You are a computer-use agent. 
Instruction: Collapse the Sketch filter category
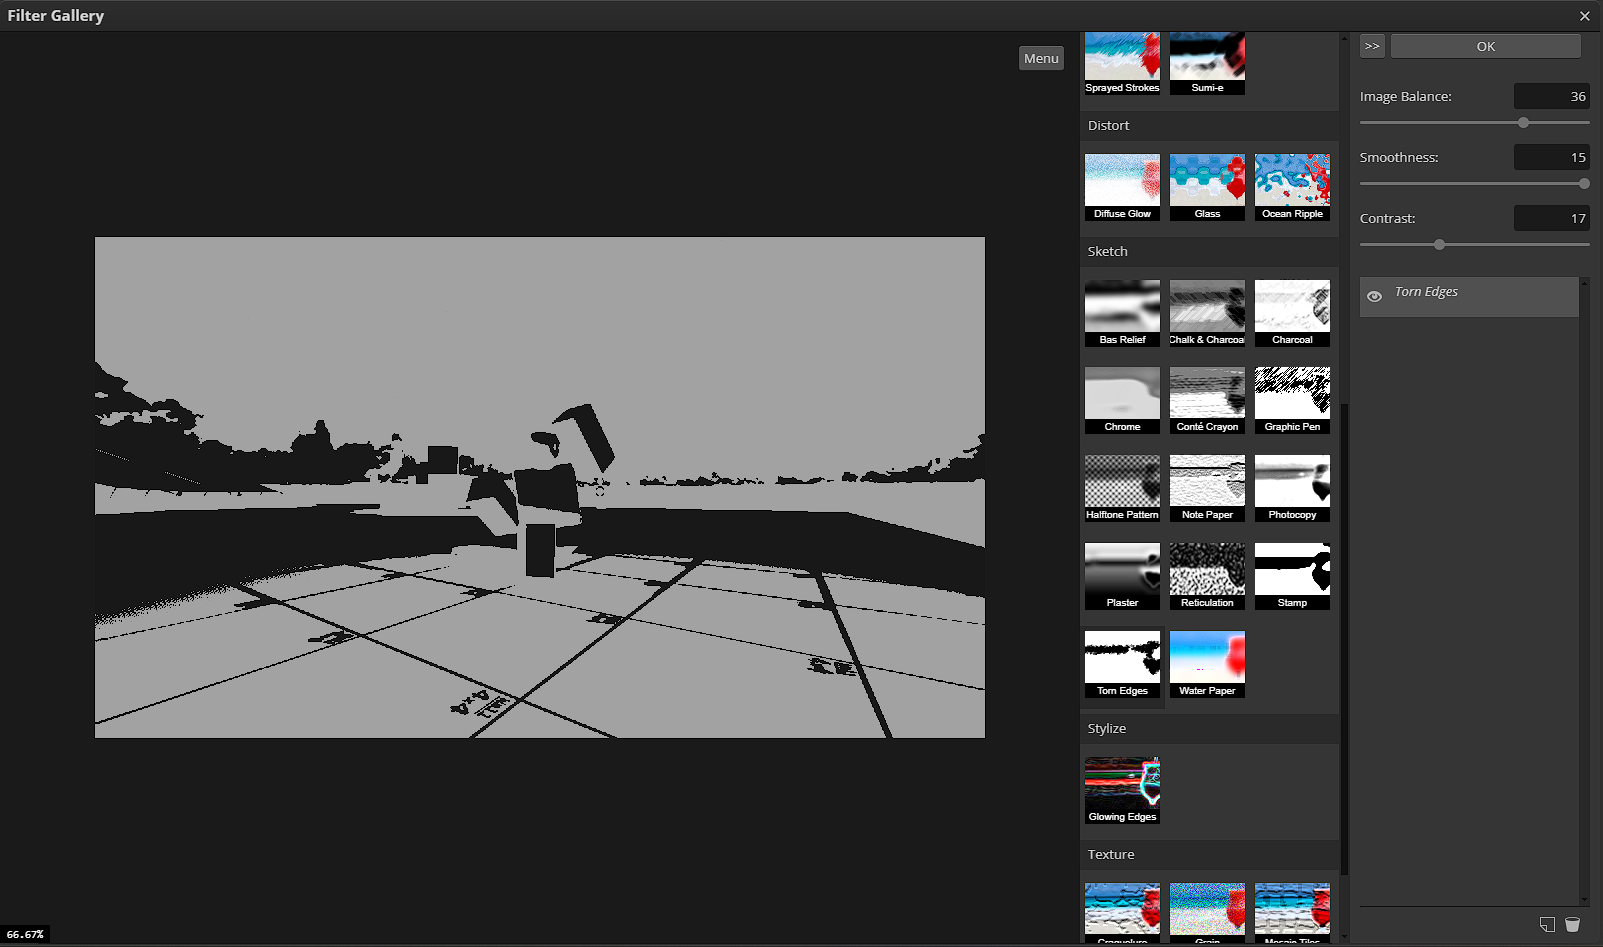1107,251
